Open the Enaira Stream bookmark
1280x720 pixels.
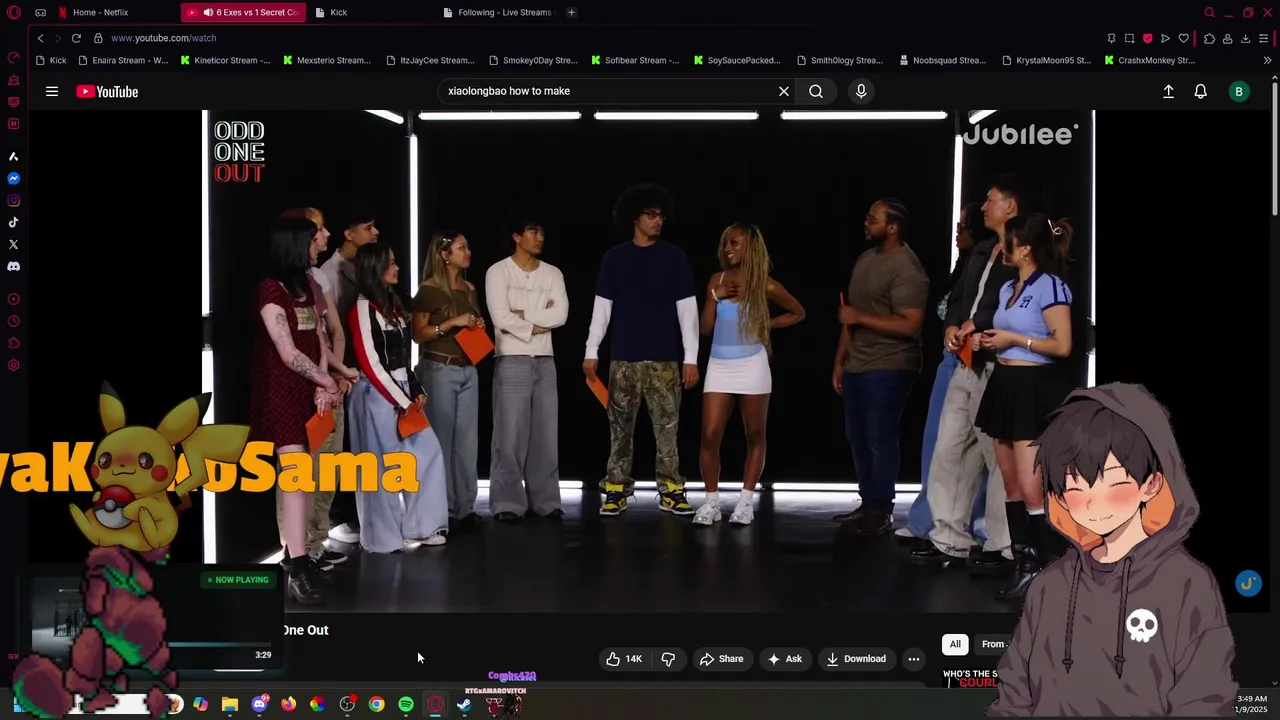[122, 60]
